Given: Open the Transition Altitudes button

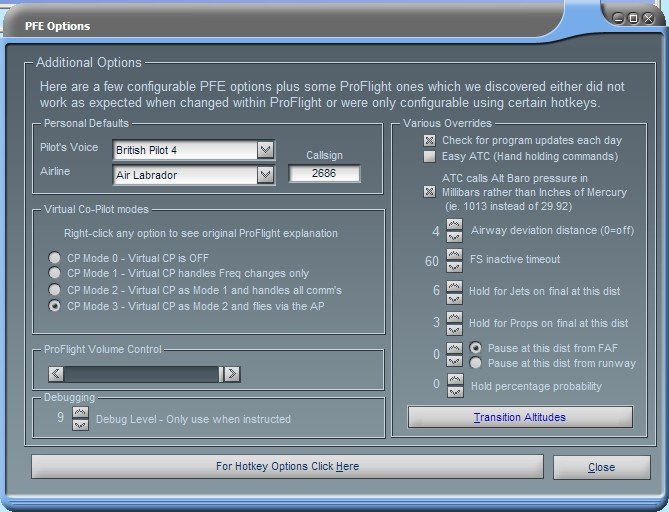Looking at the screenshot, I should (520, 417).
